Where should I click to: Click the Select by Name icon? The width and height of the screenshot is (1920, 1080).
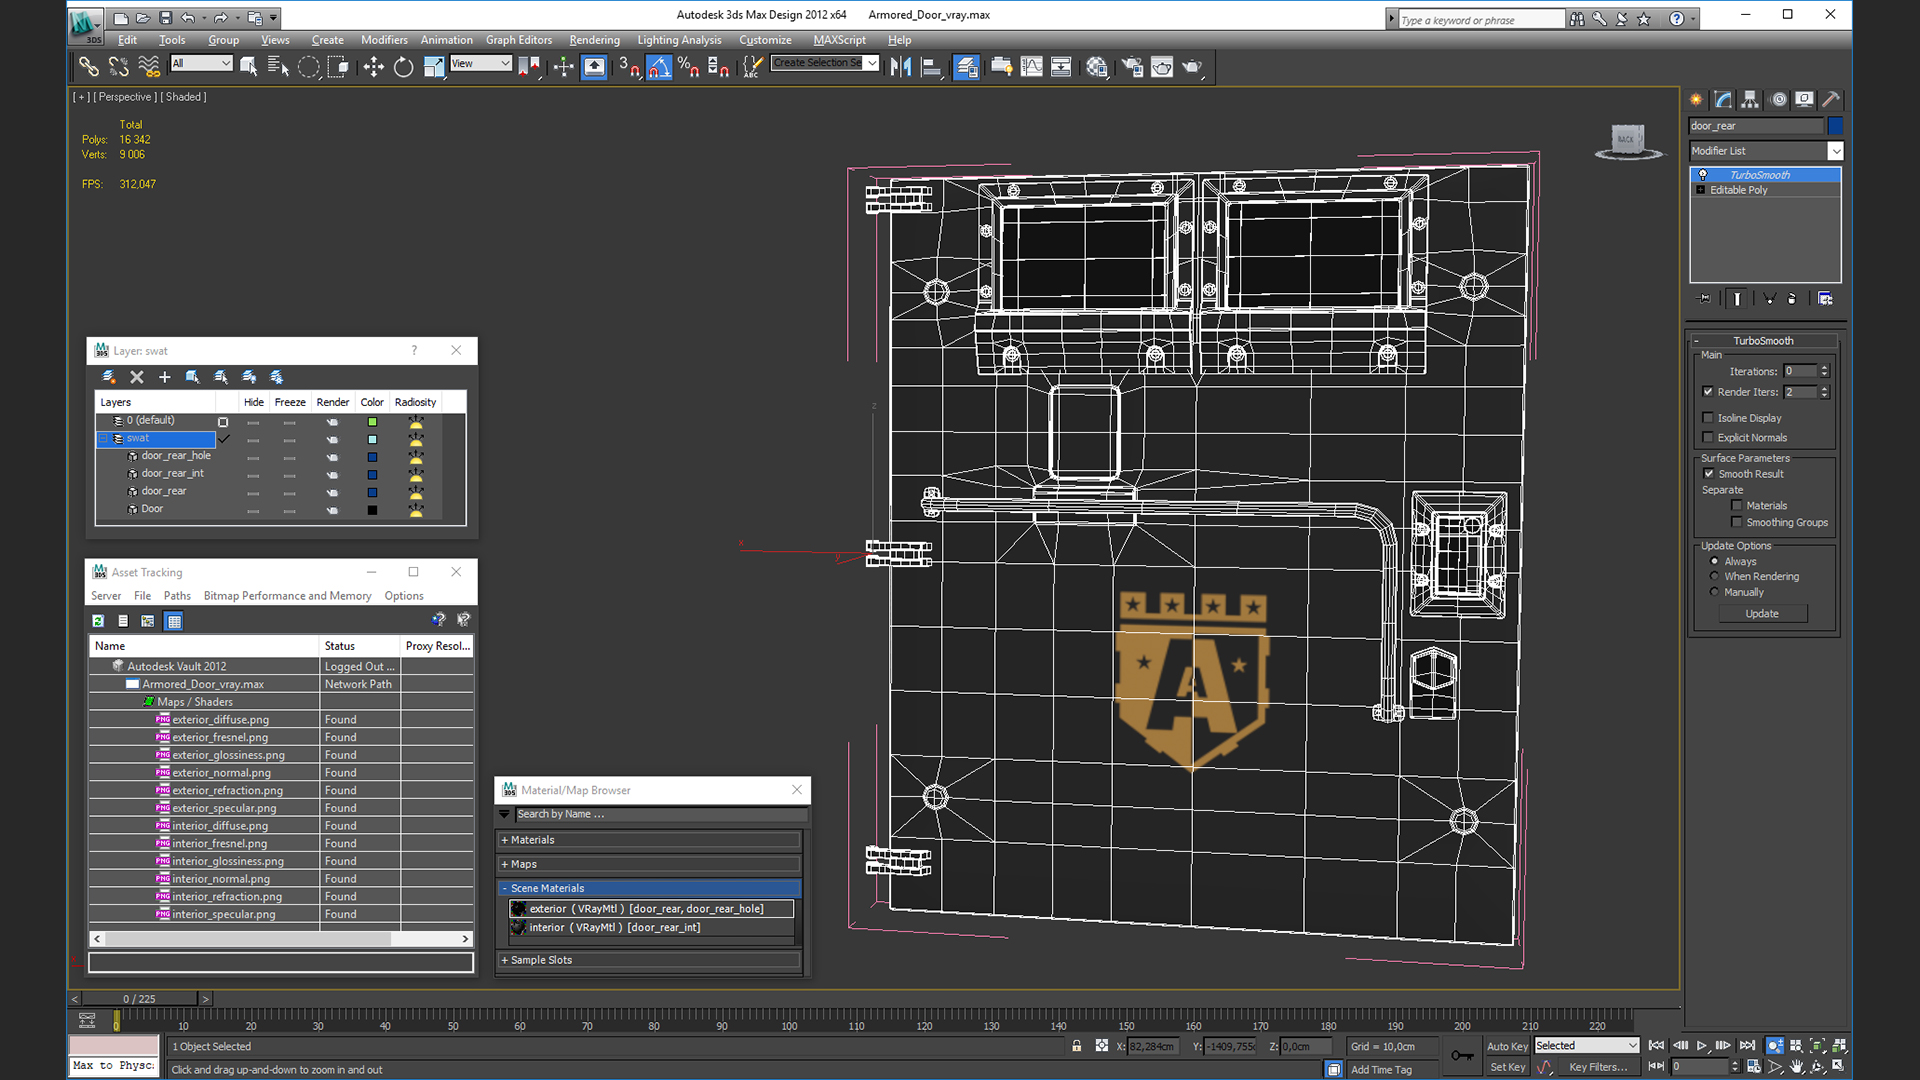point(278,67)
